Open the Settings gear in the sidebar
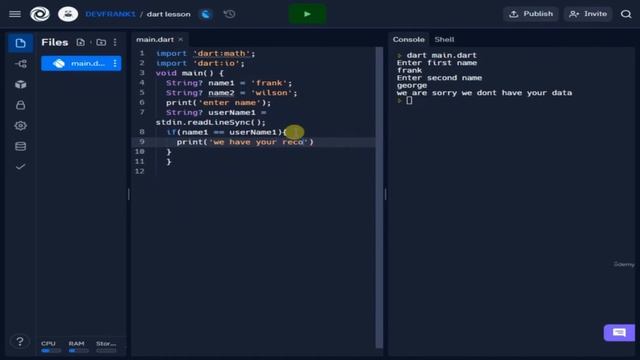Screen dimensions: 640x360 (20, 126)
